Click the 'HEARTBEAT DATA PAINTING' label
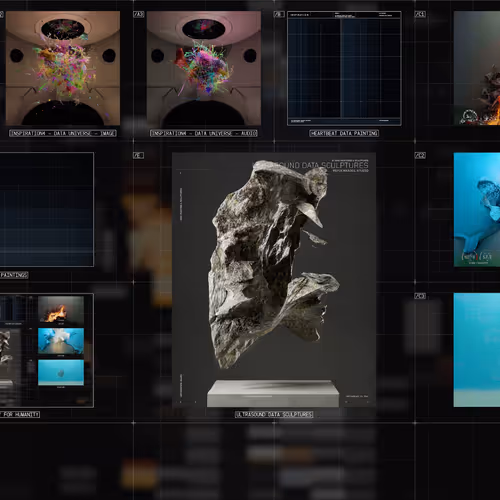500x500 pixels. pos(344,133)
